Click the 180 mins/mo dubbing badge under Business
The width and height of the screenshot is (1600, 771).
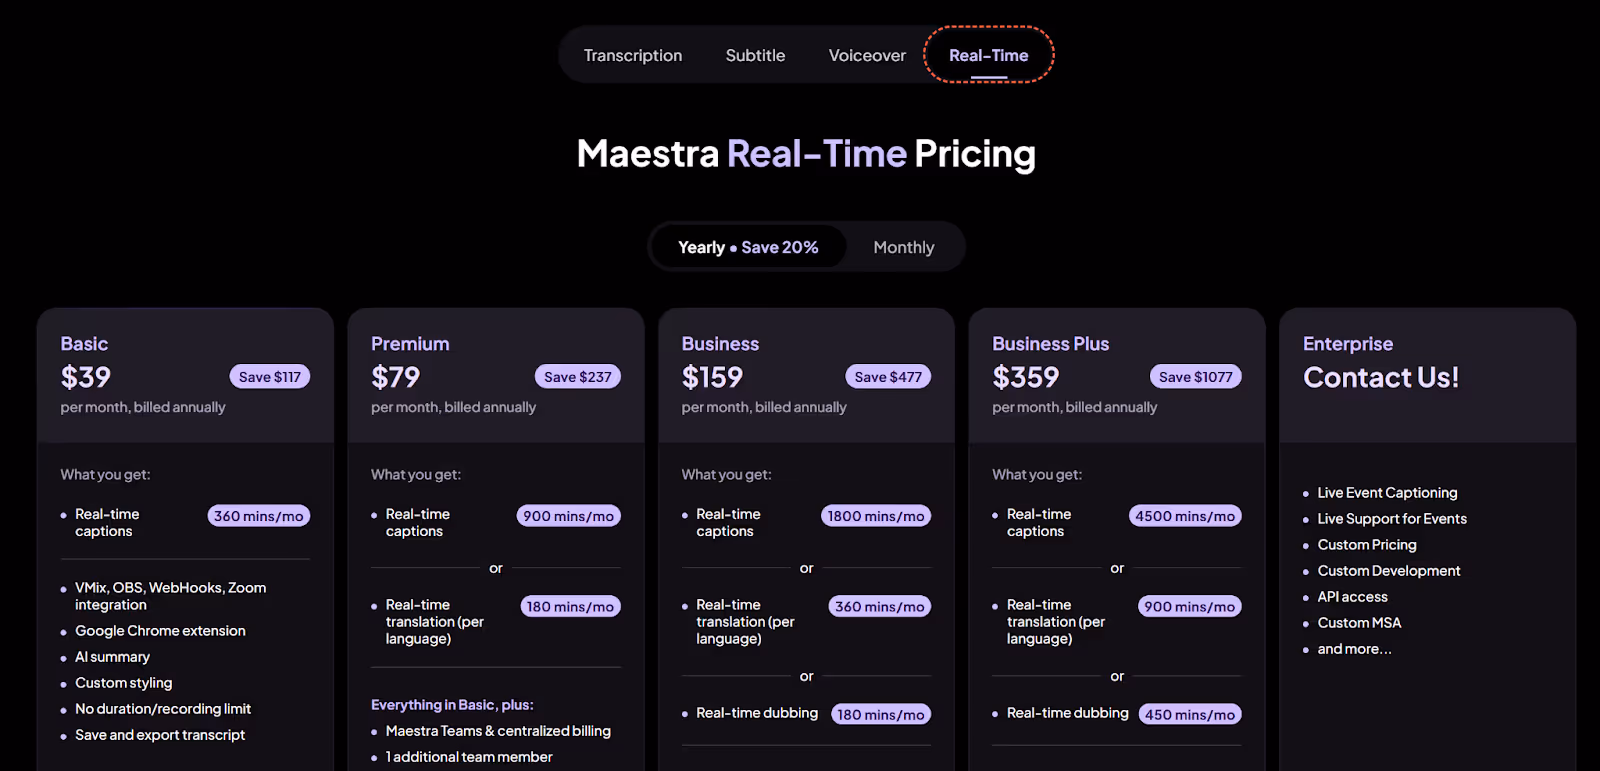[x=881, y=713]
